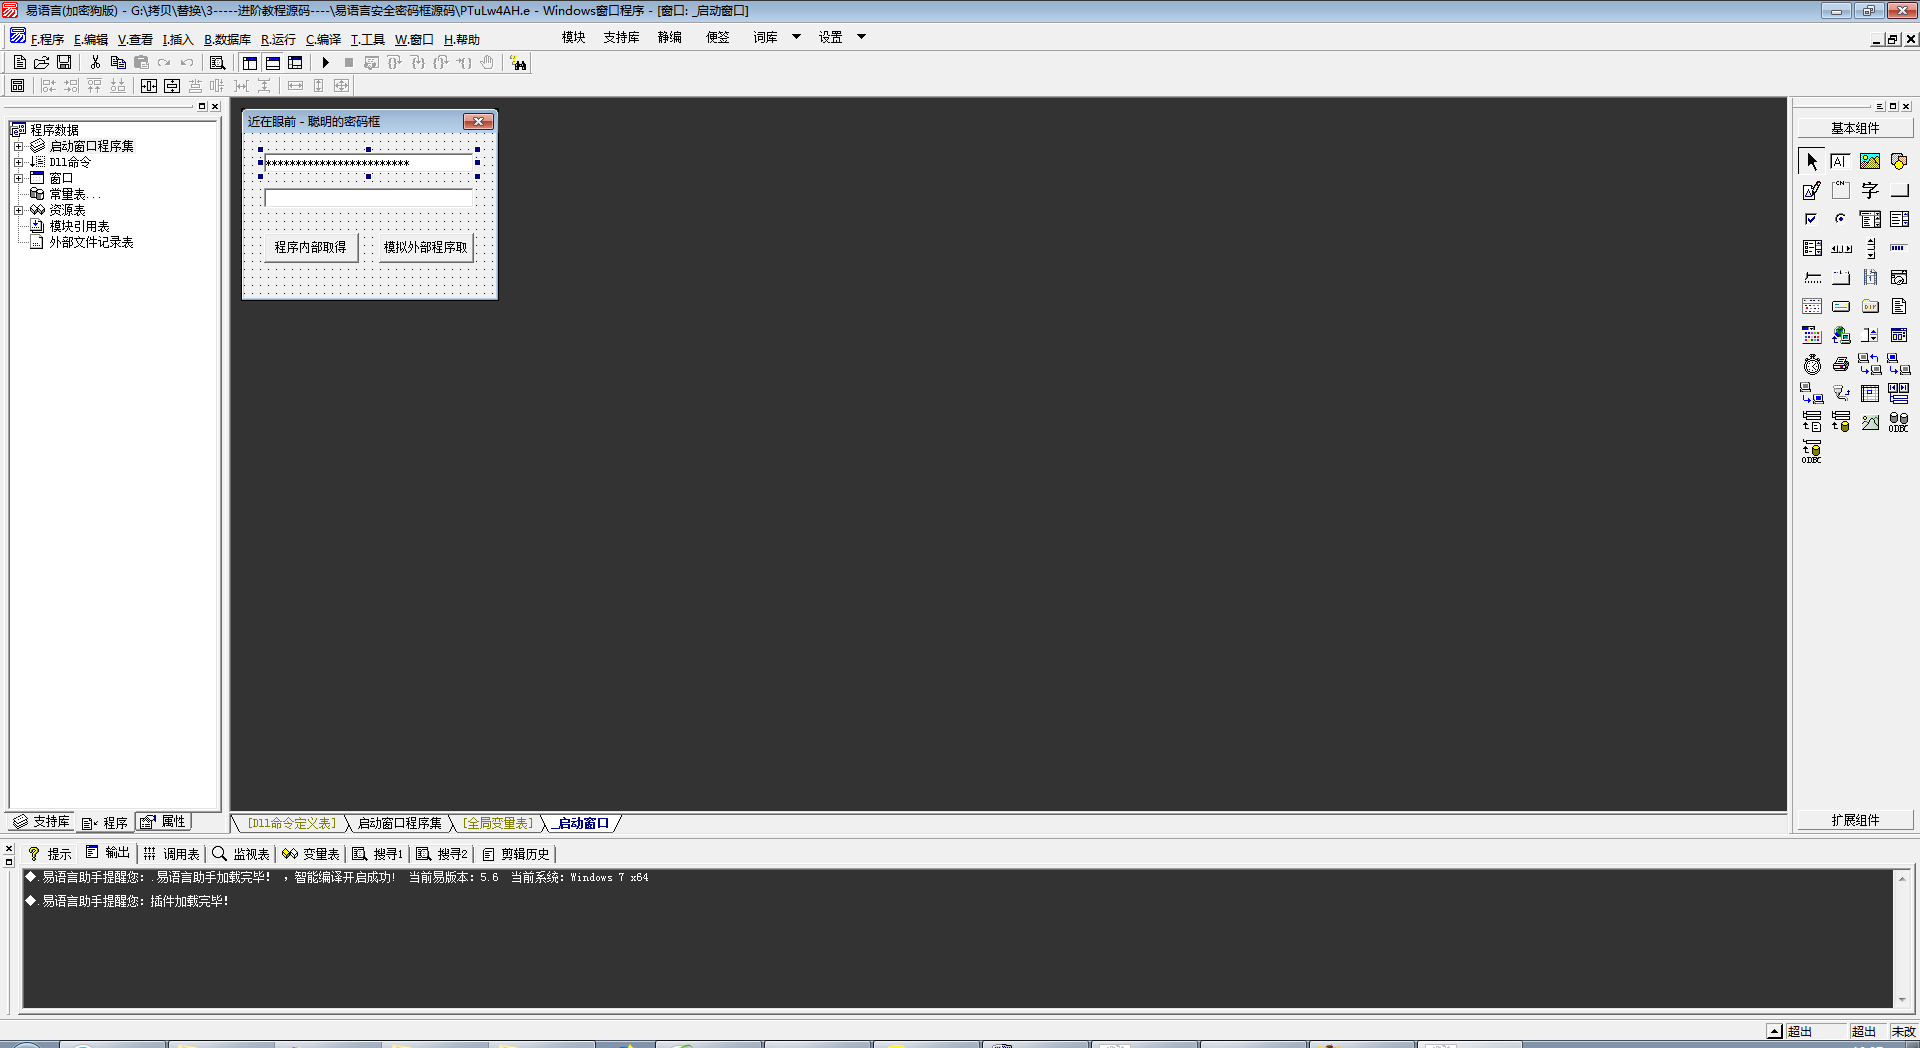This screenshot has width=1920, height=1048.
Task: Click the Cut scissors icon
Action: point(95,63)
